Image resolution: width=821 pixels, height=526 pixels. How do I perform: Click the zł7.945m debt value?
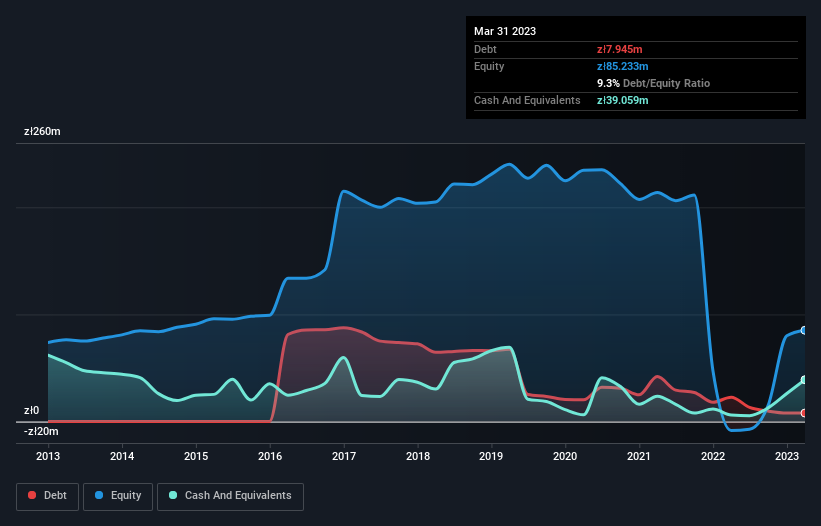pos(619,49)
